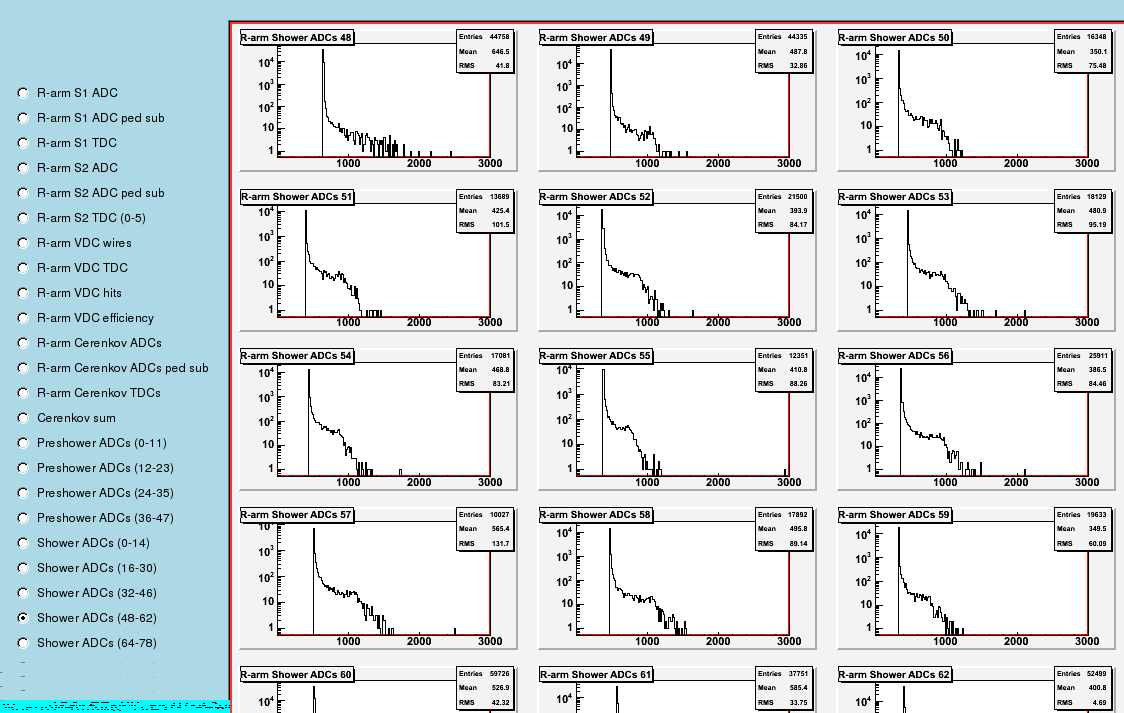
Task: Click the R-arm Shower ADCs 57 histogram
Action: 378,578
